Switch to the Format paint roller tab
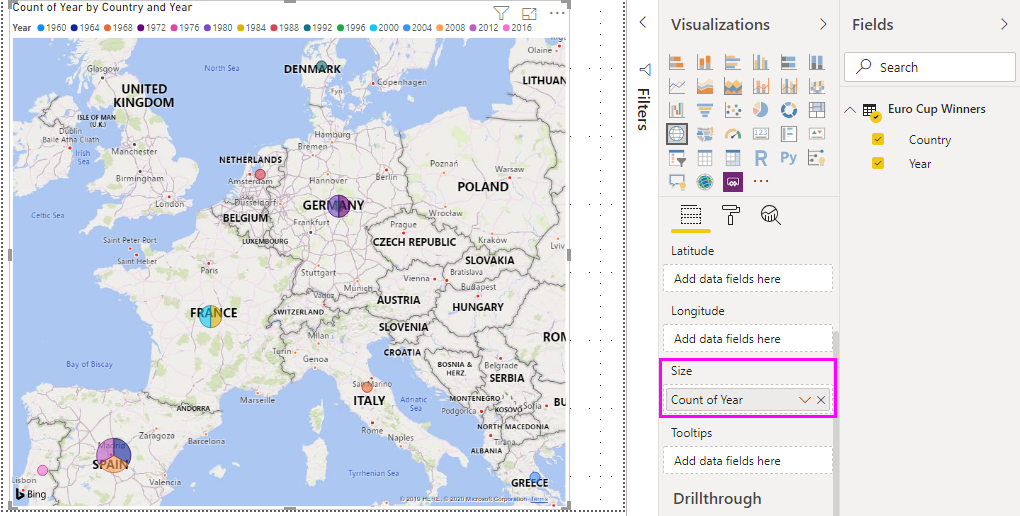1020x516 pixels. click(x=731, y=215)
